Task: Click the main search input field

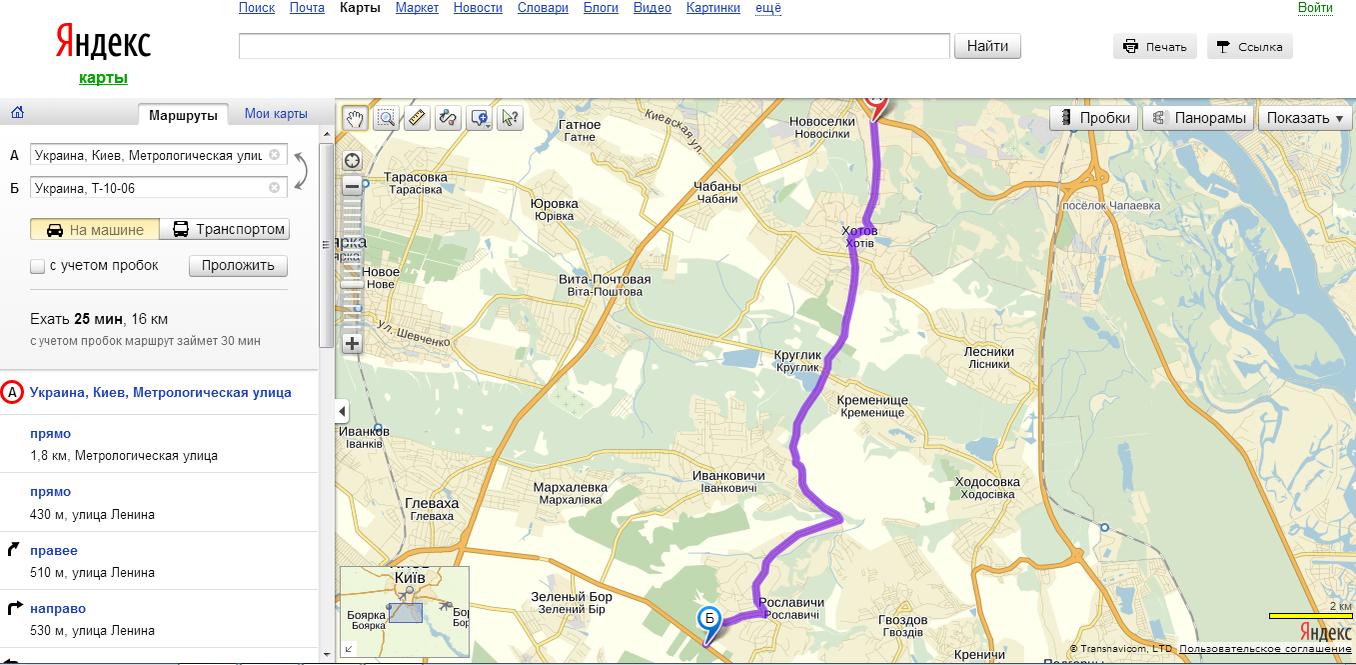Action: click(594, 46)
